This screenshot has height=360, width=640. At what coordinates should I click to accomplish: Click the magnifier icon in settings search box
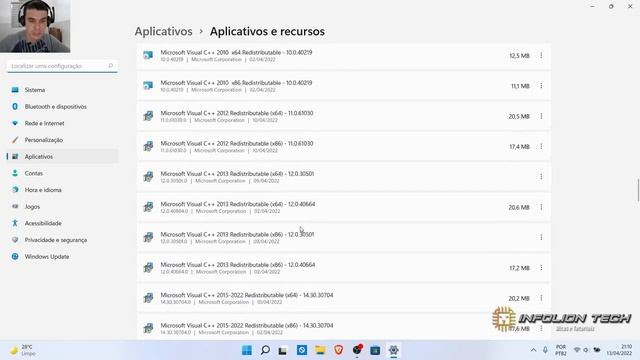tap(111, 66)
